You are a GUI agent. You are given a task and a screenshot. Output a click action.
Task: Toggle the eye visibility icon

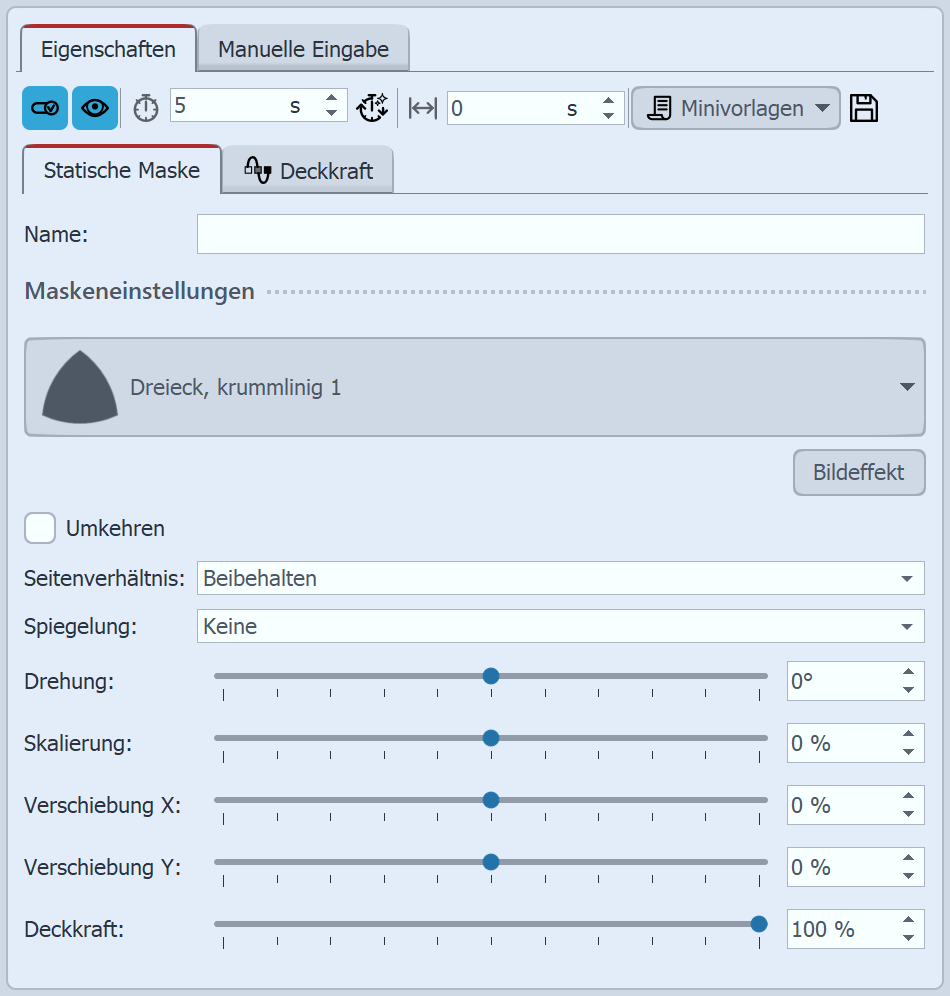coord(95,109)
